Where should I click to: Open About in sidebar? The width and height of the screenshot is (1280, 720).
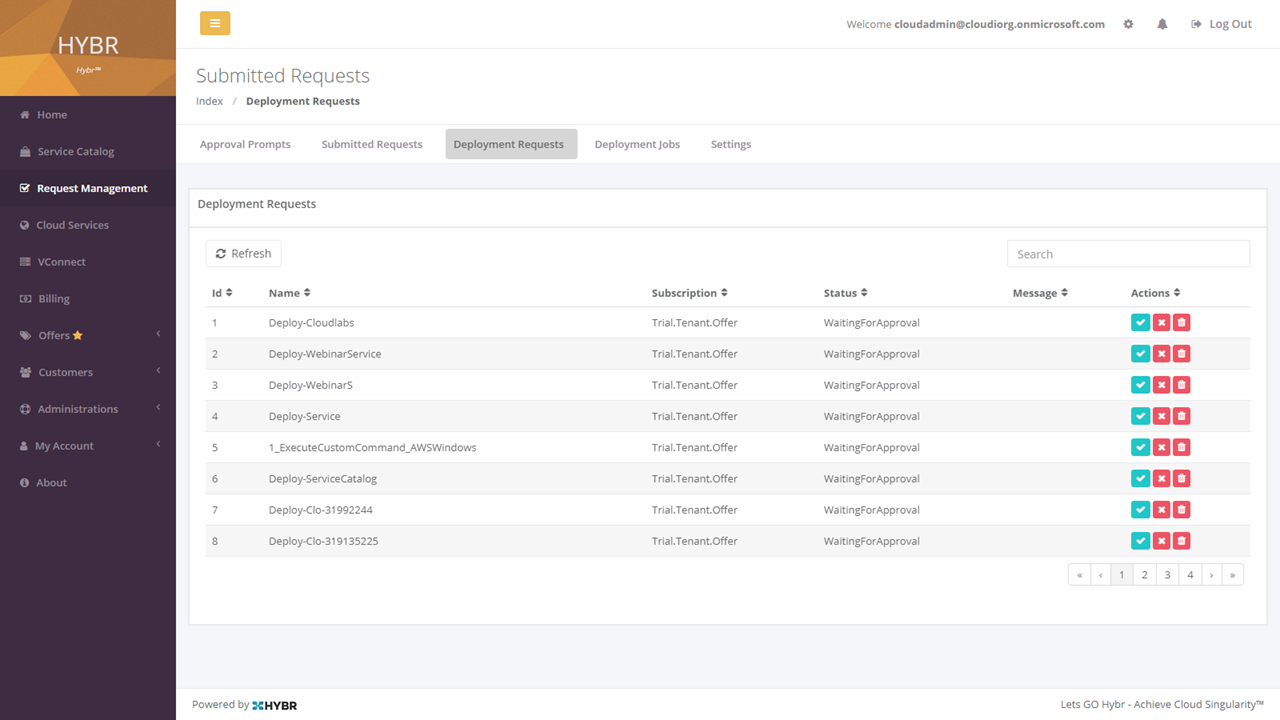click(88, 483)
